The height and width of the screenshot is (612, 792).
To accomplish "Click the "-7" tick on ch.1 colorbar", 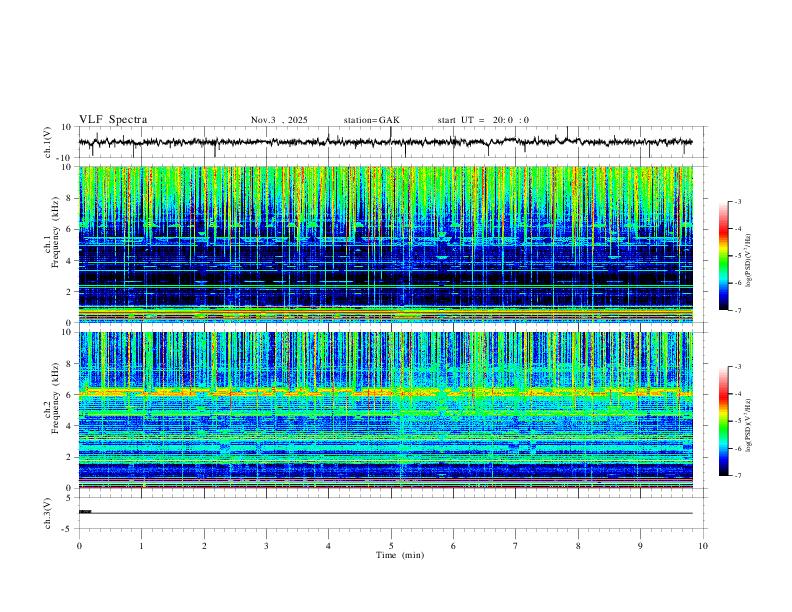I will (x=738, y=311).
